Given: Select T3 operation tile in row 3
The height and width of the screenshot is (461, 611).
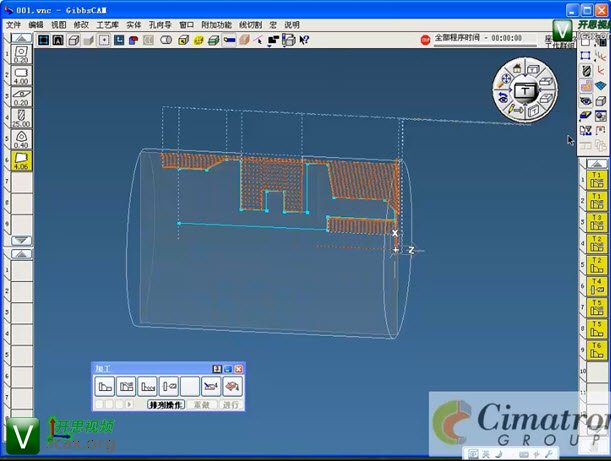Looking at the screenshot, I should click(x=597, y=223).
